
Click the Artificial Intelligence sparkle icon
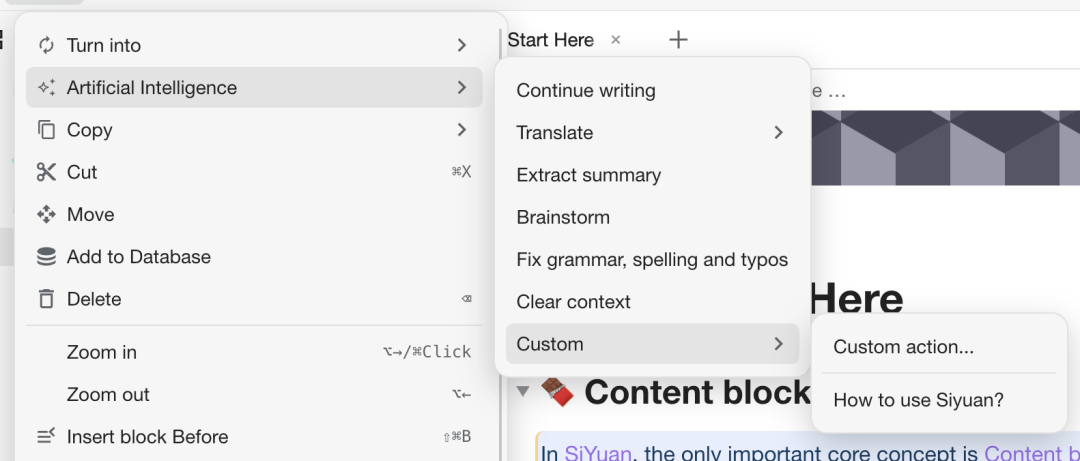point(46,88)
